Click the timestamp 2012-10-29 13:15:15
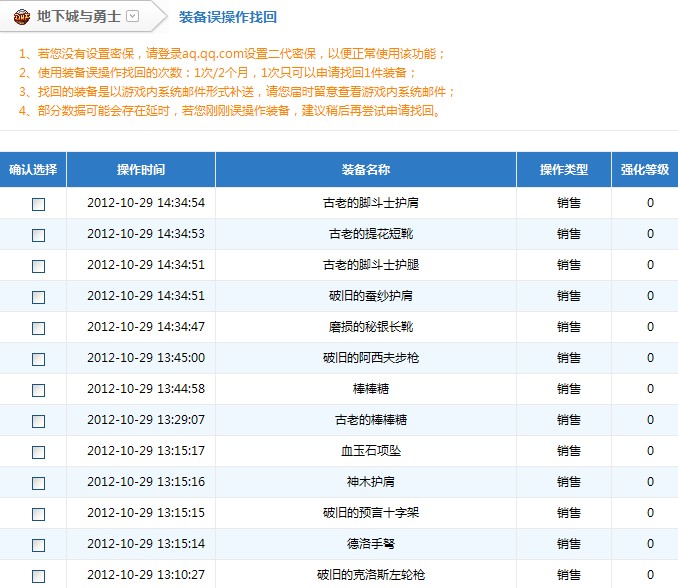678x588 pixels. click(146, 512)
